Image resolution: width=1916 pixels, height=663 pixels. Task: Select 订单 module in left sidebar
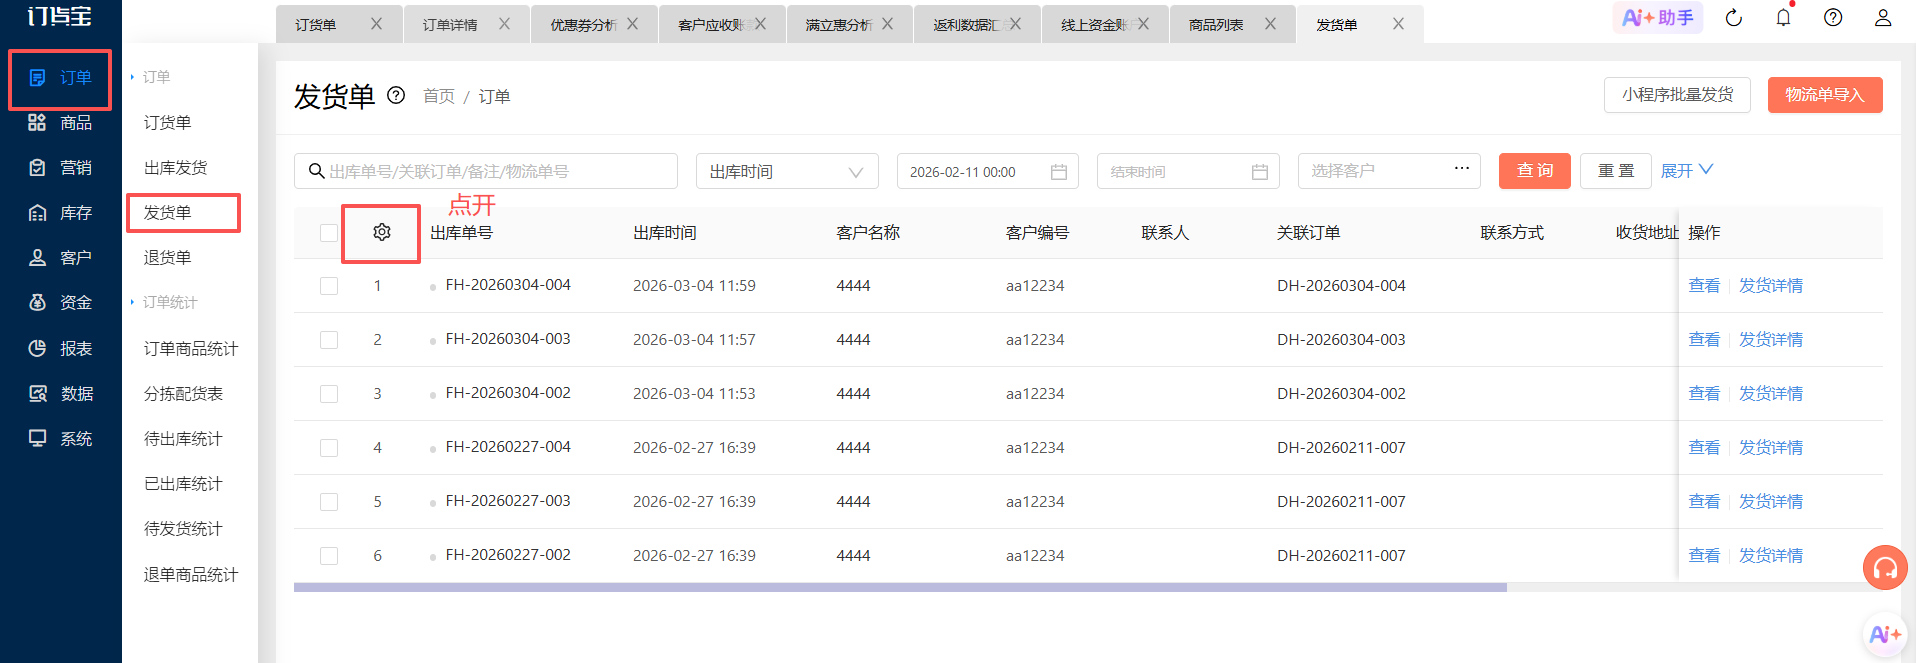(61, 78)
